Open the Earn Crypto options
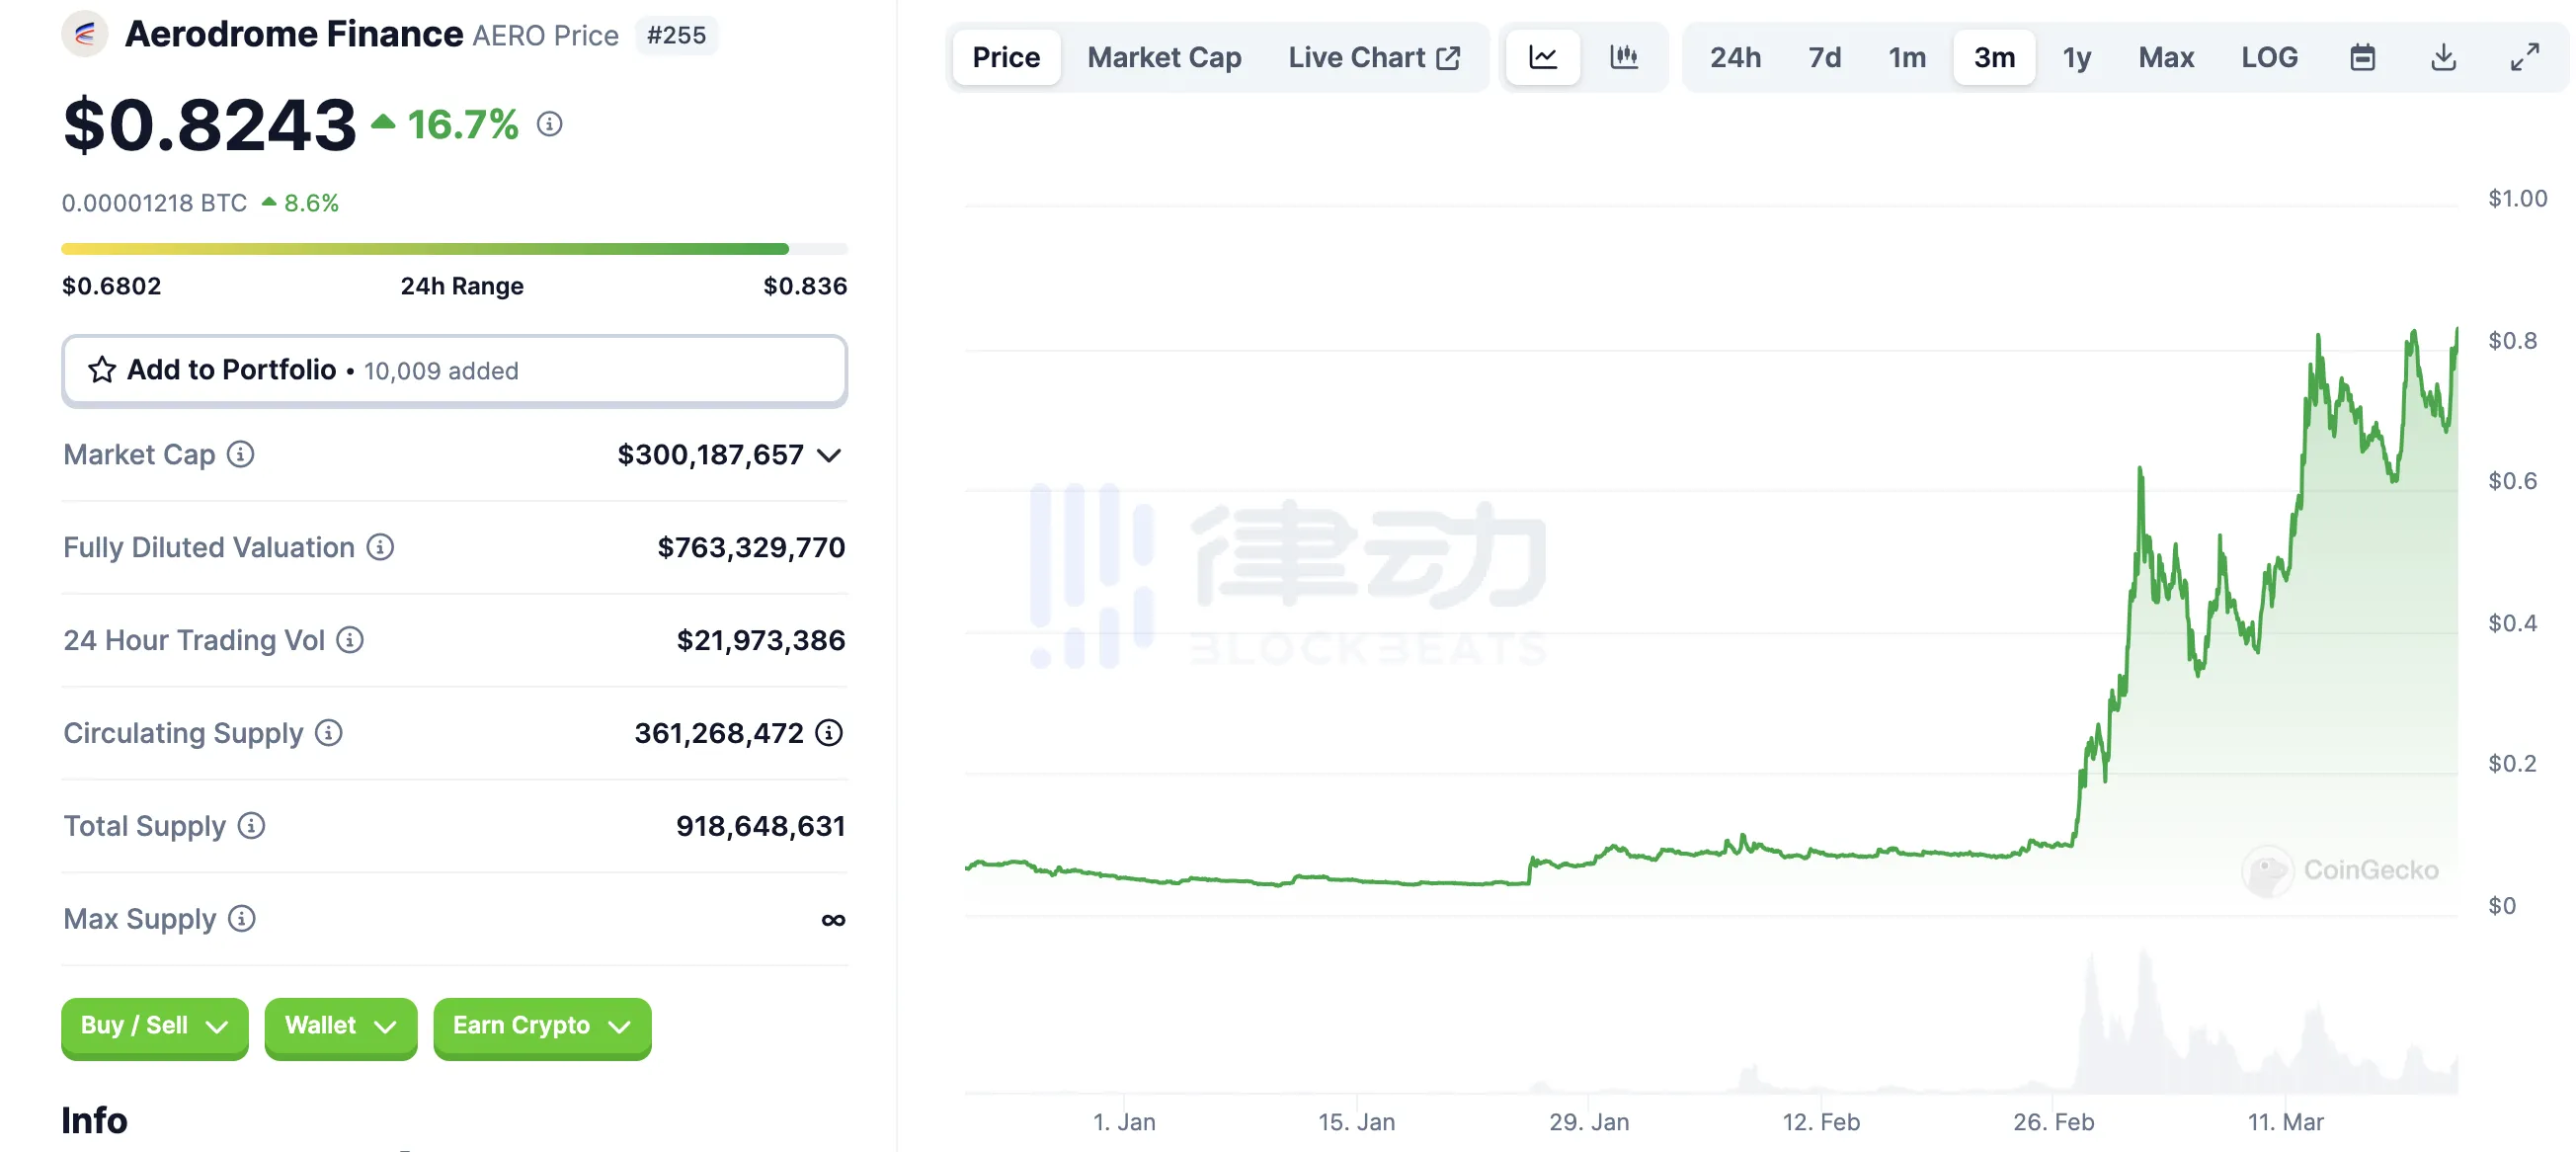The height and width of the screenshot is (1152, 2576). tap(540, 1026)
